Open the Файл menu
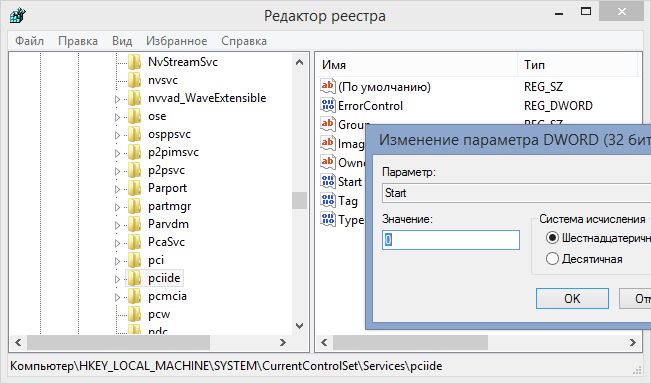Viewport: 651px width, 384px height. tap(29, 41)
